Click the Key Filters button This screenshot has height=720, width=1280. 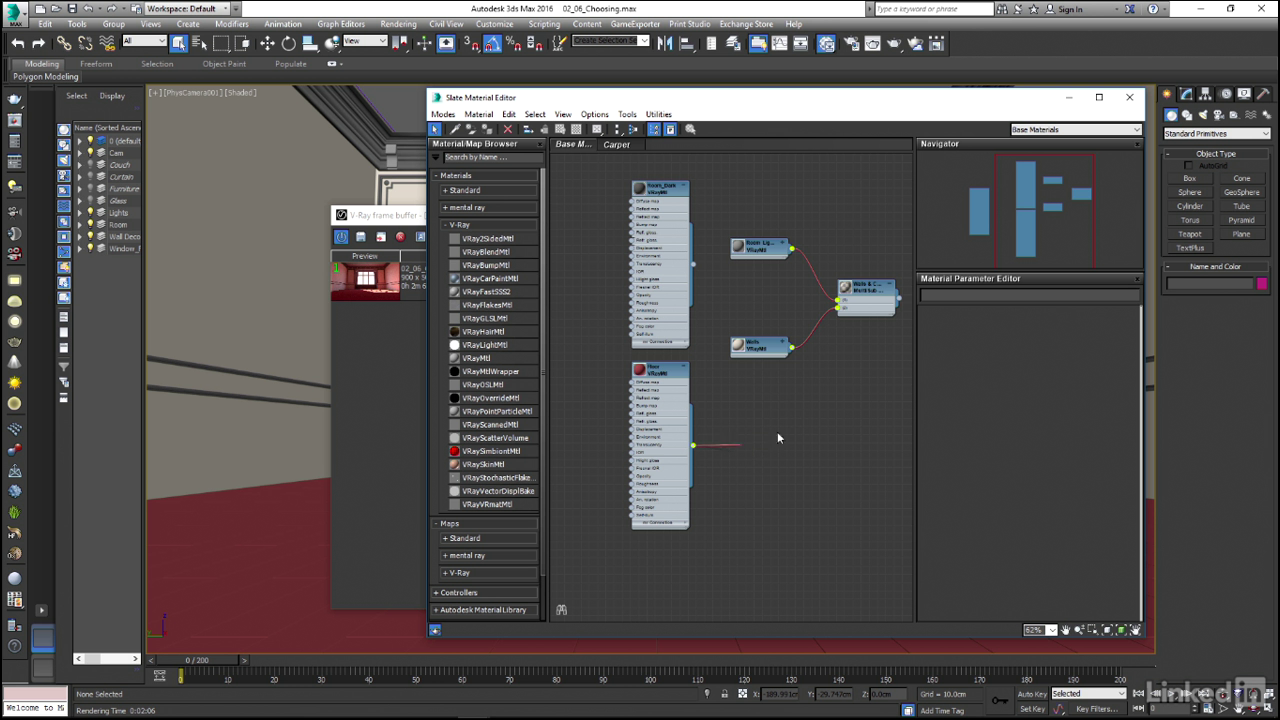tap(1097, 709)
